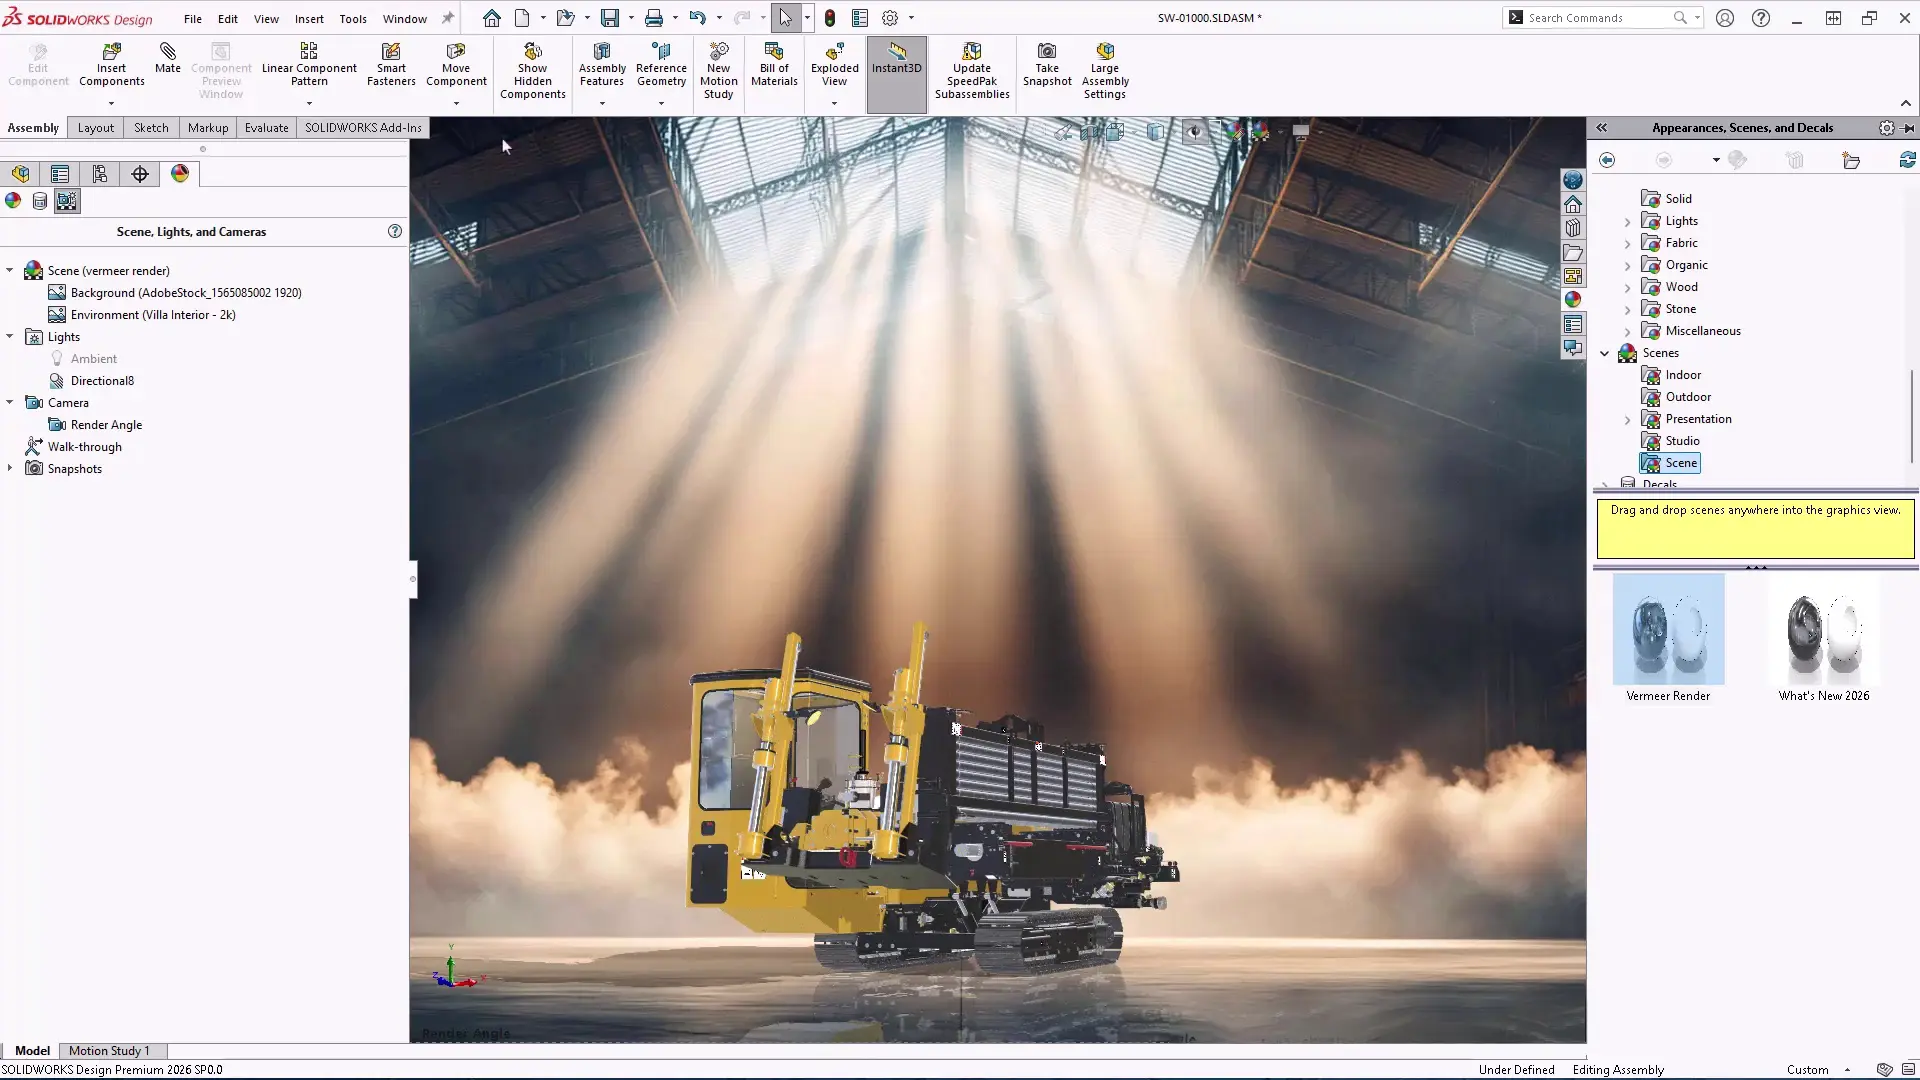Image resolution: width=1920 pixels, height=1080 pixels.
Task: Expand the Snapshots tree node
Action: tap(9, 468)
